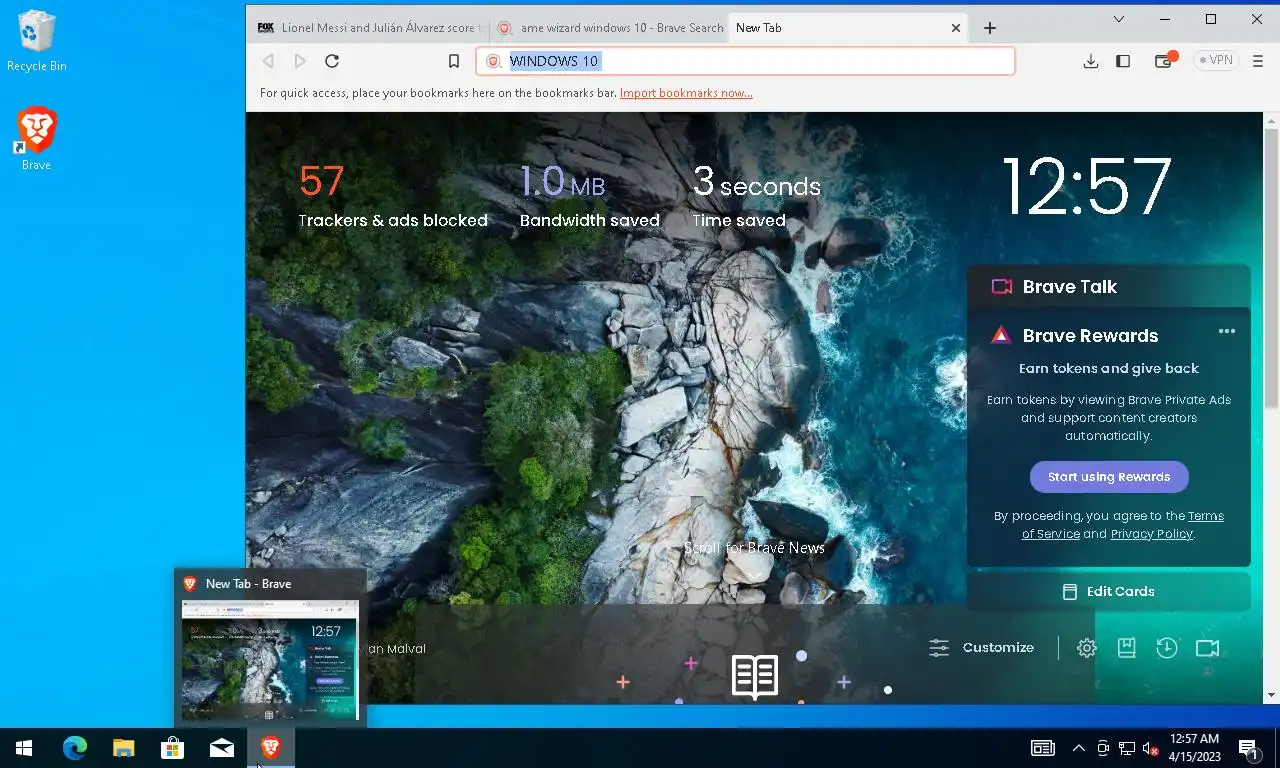Open the Brave News book icon

(x=755, y=677)
